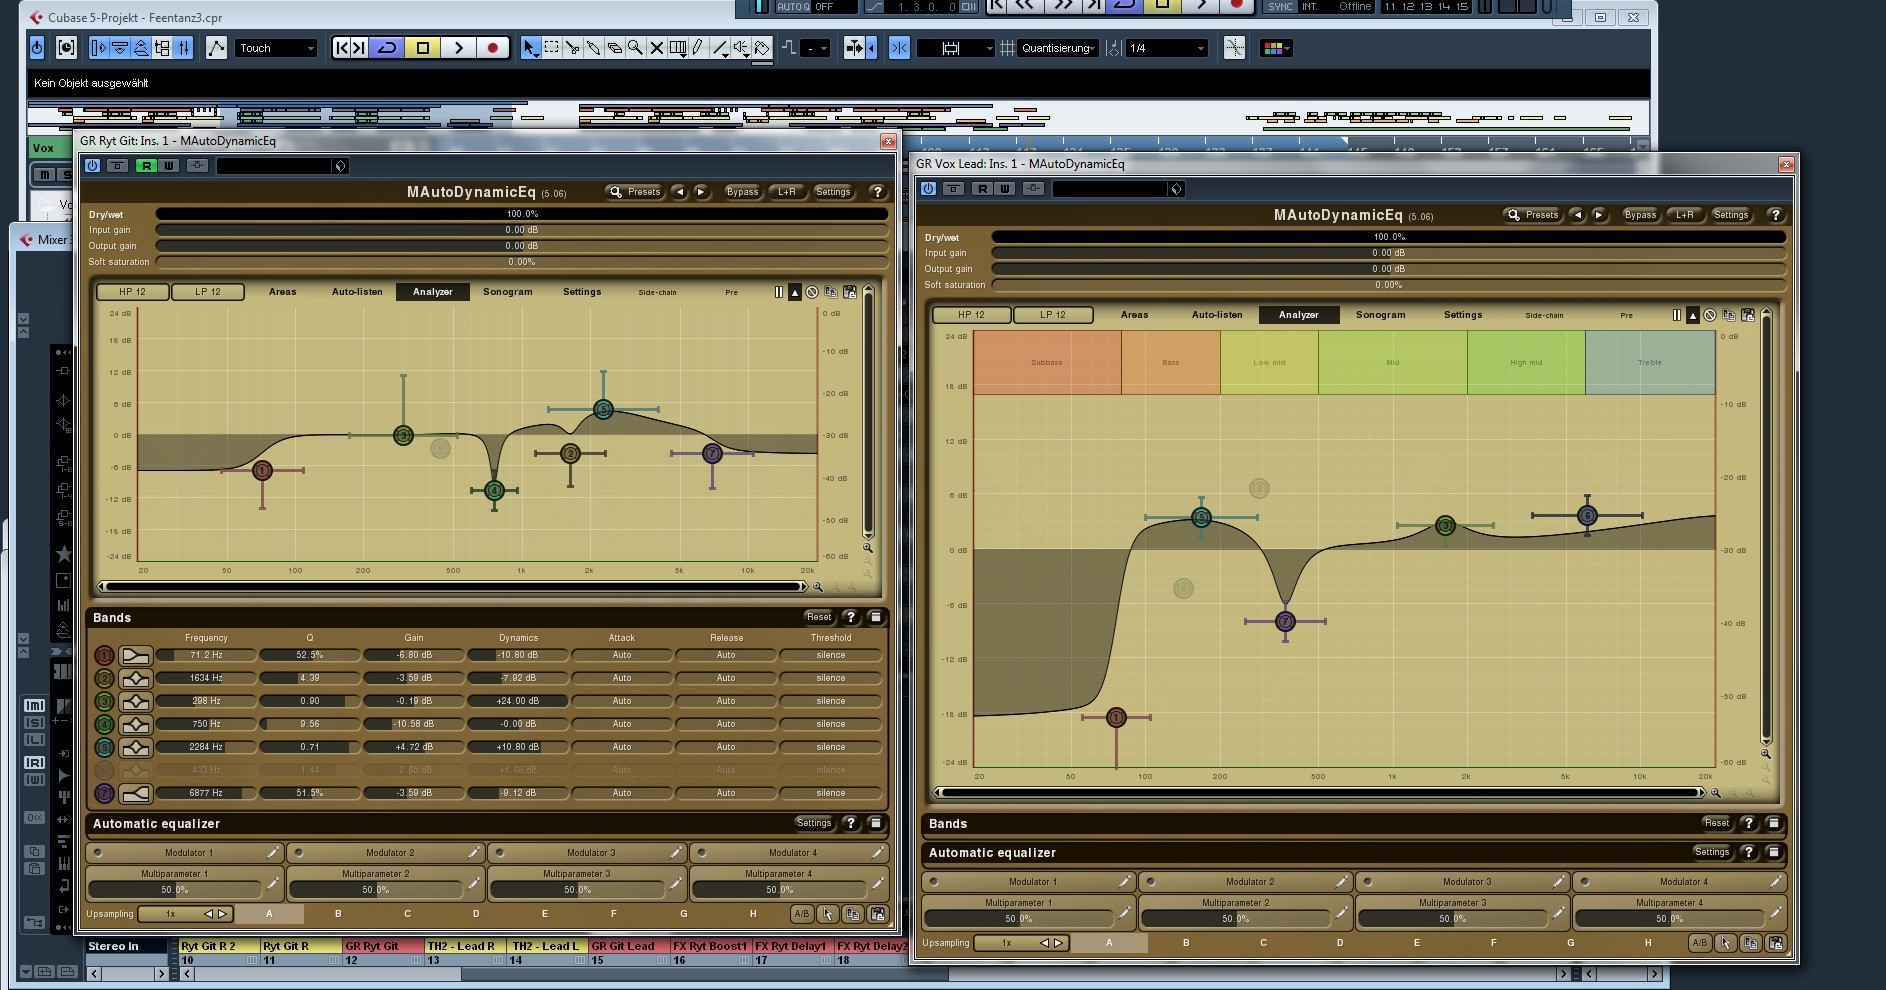Select the TH2 - Lead R mixer channel
This screenshot has width=1886, height=990.
tap(465, 946)
